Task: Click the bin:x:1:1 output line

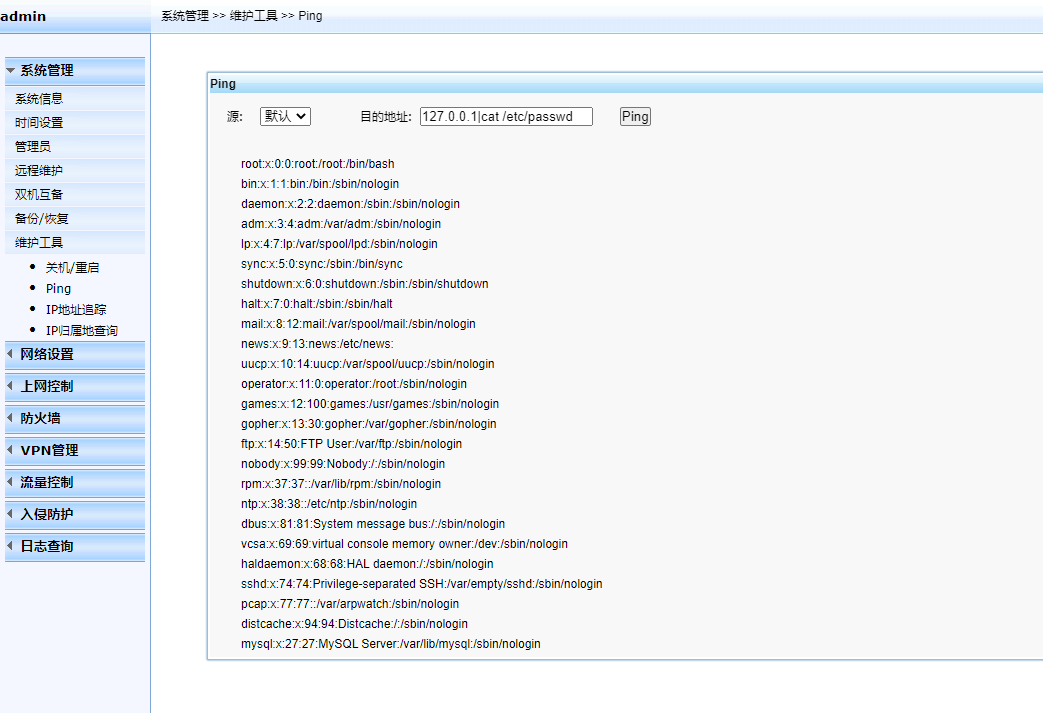Action: click(320, 184)
